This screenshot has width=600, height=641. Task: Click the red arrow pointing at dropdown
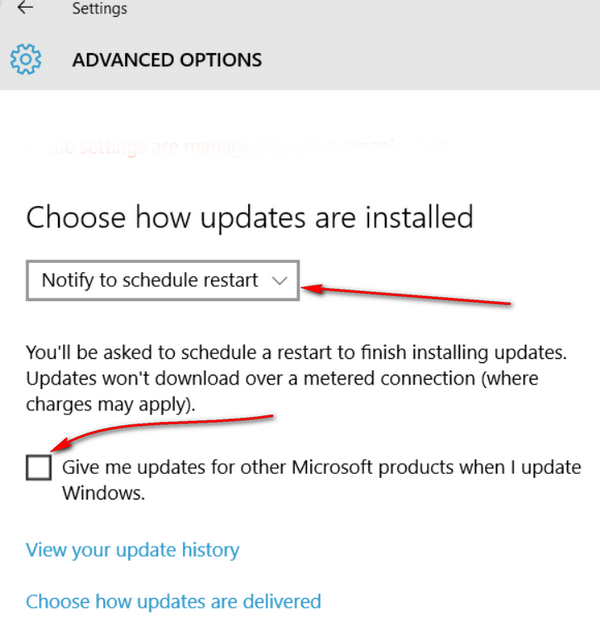click(406, 295)
